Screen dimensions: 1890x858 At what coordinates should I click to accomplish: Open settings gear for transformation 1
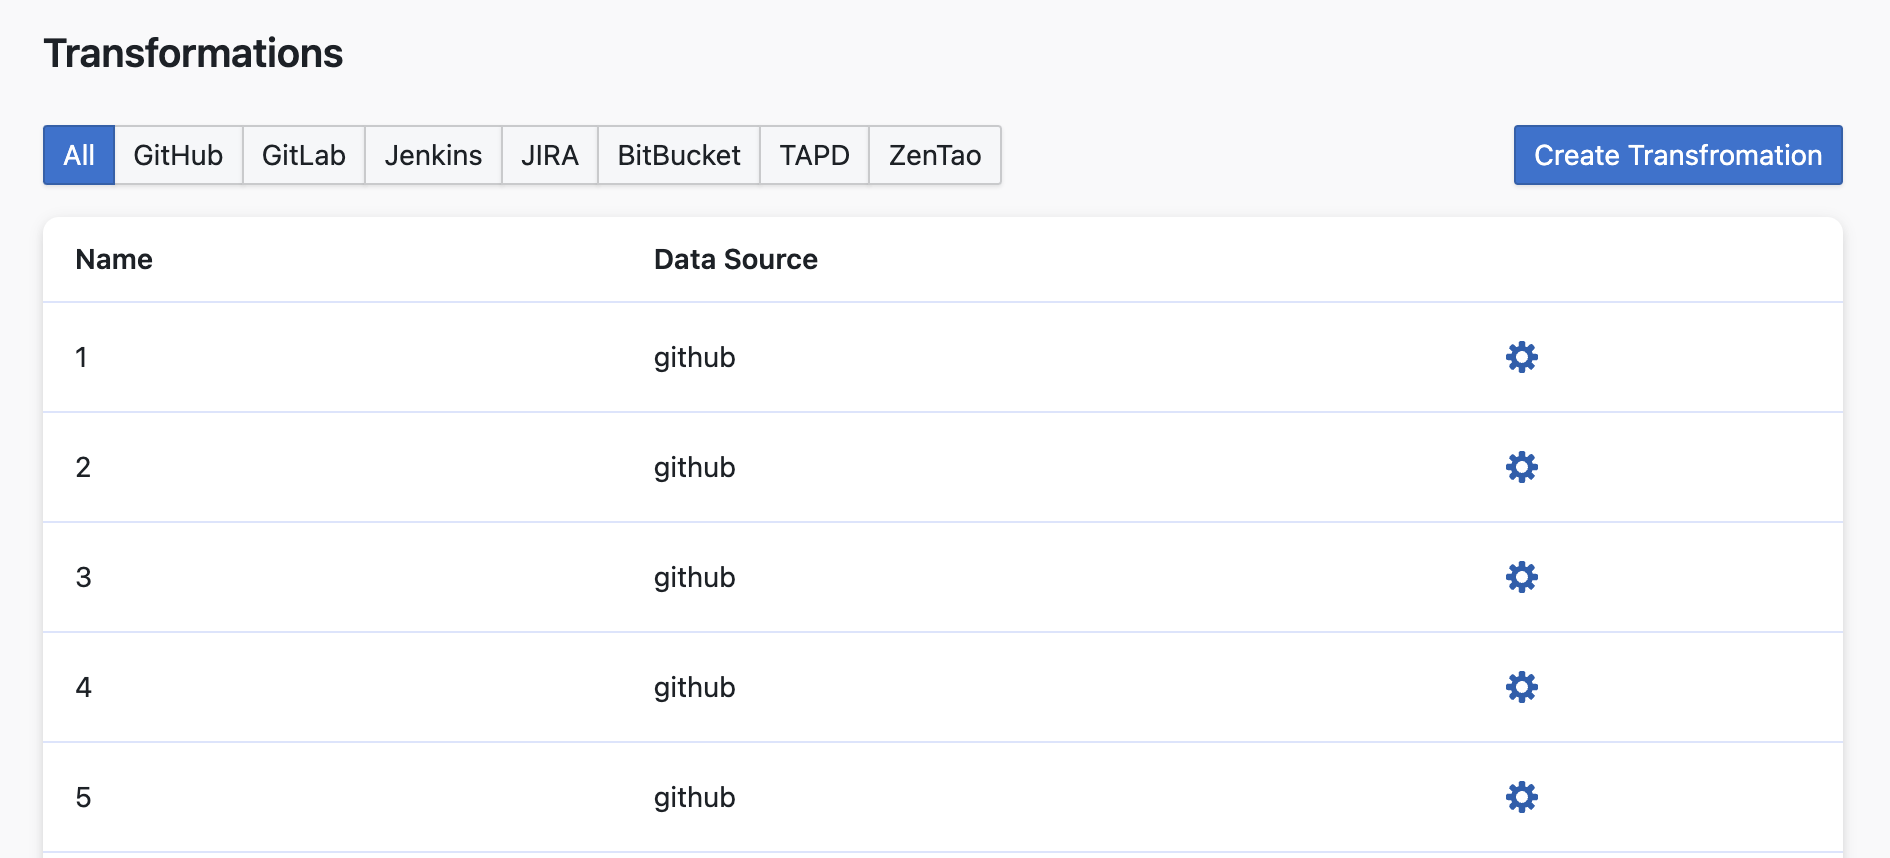1521,357
